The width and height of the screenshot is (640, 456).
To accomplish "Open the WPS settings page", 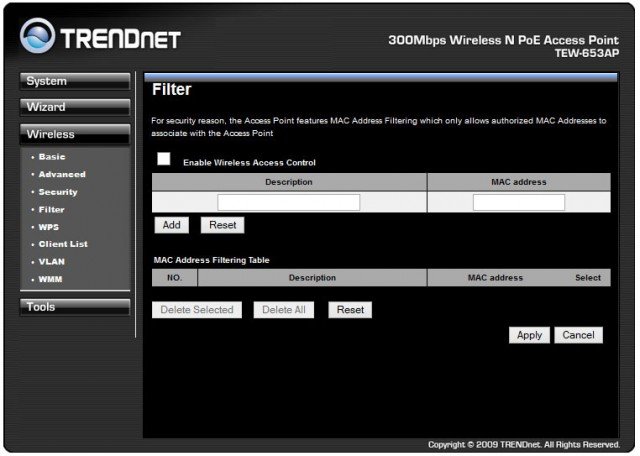I will (x=48, y=227).
